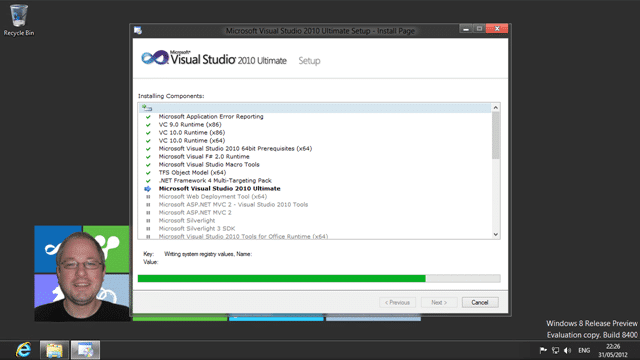Click the green installation progress bar
Image resolution: width=640 pixels, height=360 pixels.
[282, 278]
